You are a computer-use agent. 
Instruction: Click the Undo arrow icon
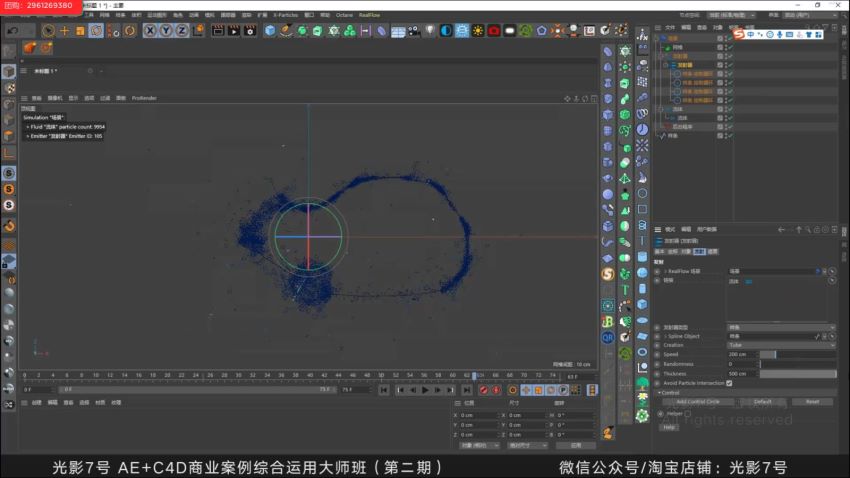point(13,30)
